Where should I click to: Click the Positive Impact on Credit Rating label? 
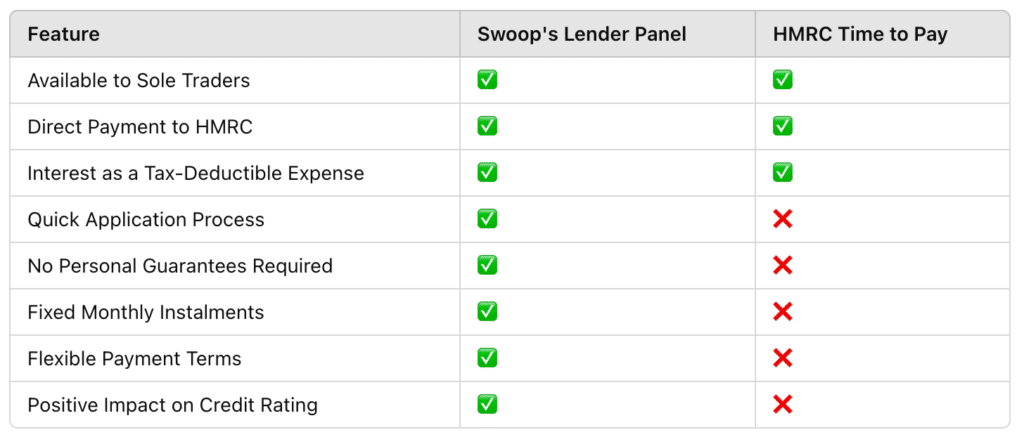[x=172, y=405]
